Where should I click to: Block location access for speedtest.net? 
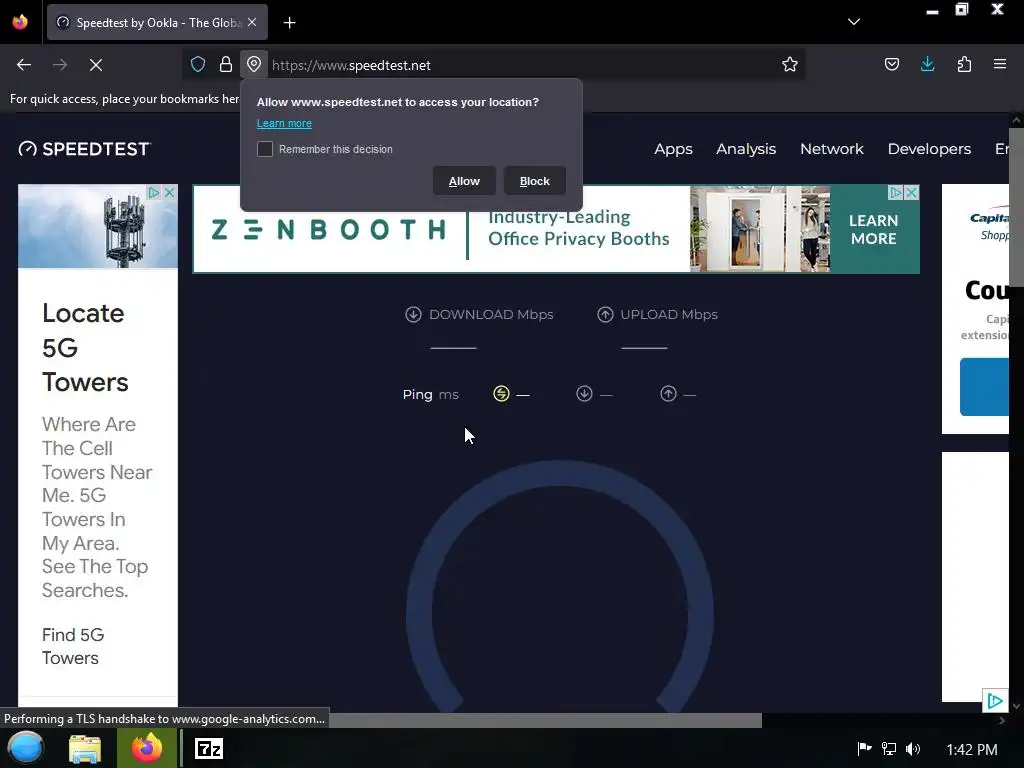535,181
